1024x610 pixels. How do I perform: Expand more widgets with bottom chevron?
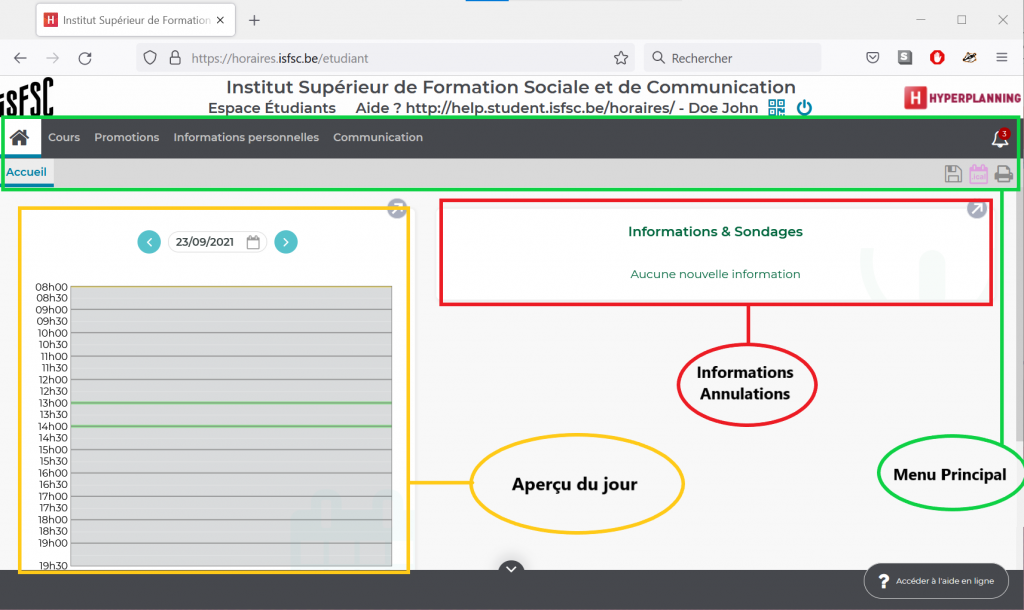point(511,568)
